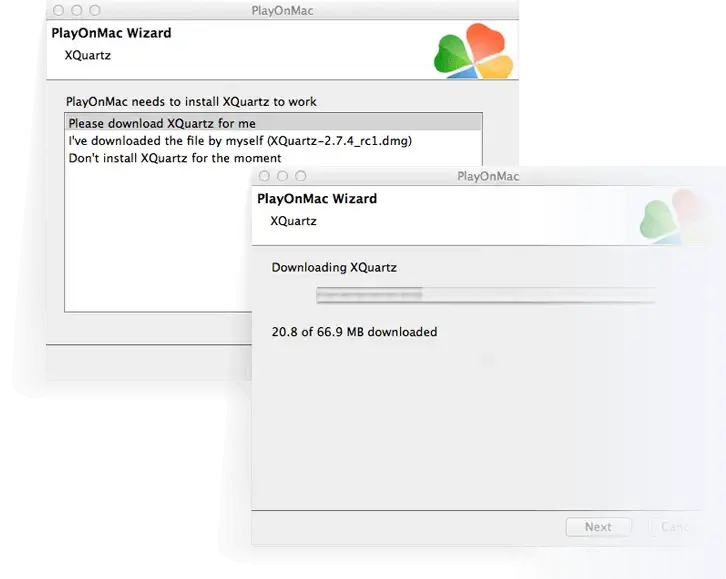The height and width of the screenshot is (579, 726).
Task: Click the front window's PlayOnMac title bar
Action: pyautogui.click(x=488, y=176)
